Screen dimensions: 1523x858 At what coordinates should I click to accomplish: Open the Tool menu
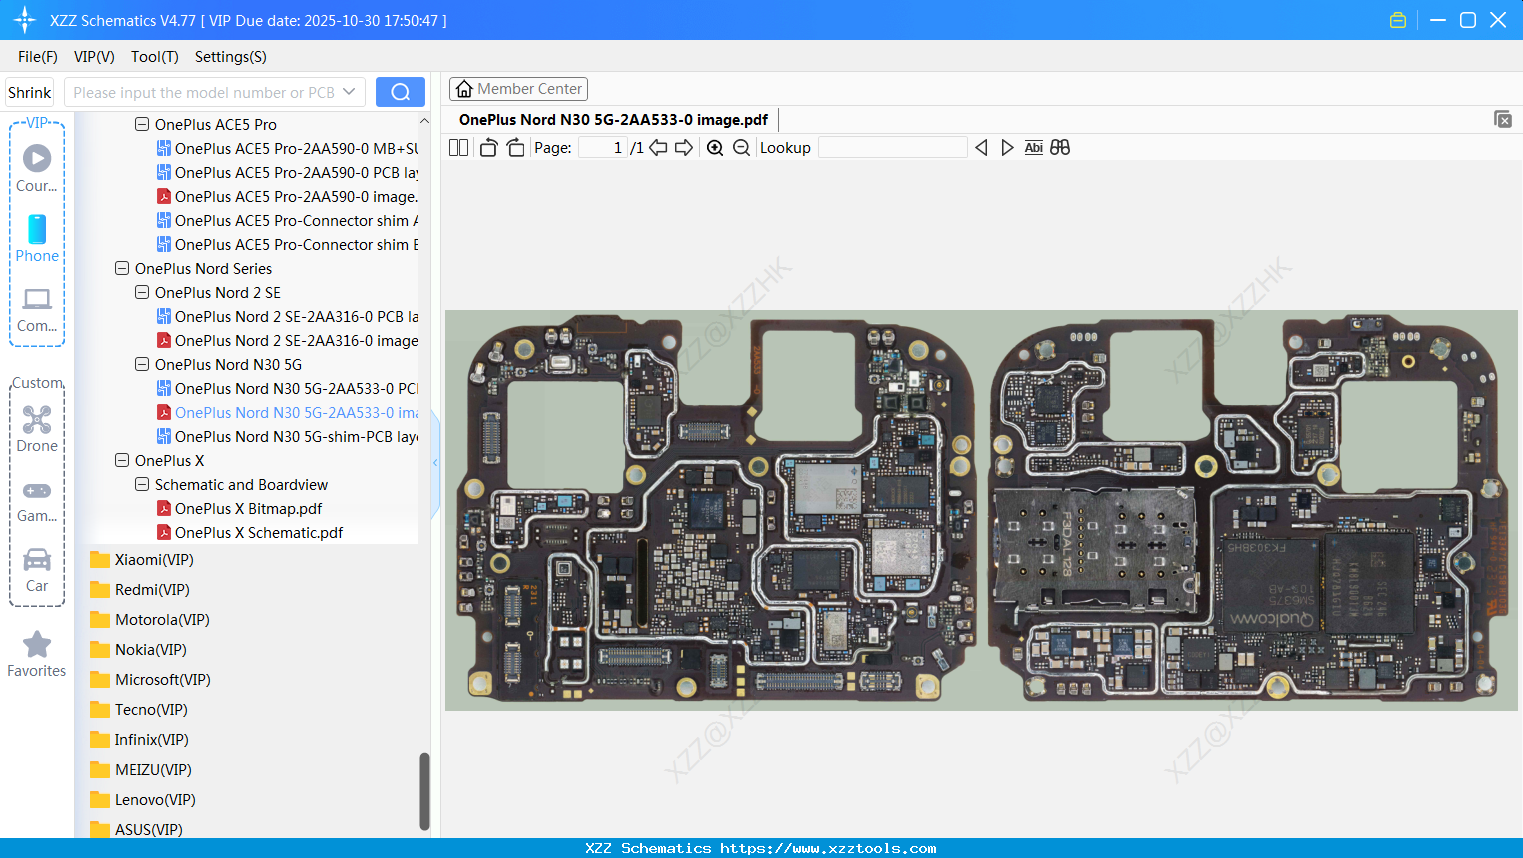(153, 57)
